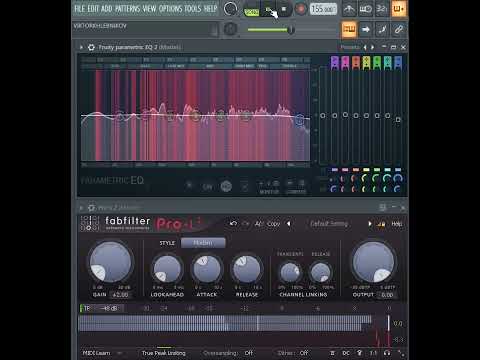This screenshot has height=360, width=480.
Task: Click the orange band 3 token in EQ
Action: coord(356,63)
